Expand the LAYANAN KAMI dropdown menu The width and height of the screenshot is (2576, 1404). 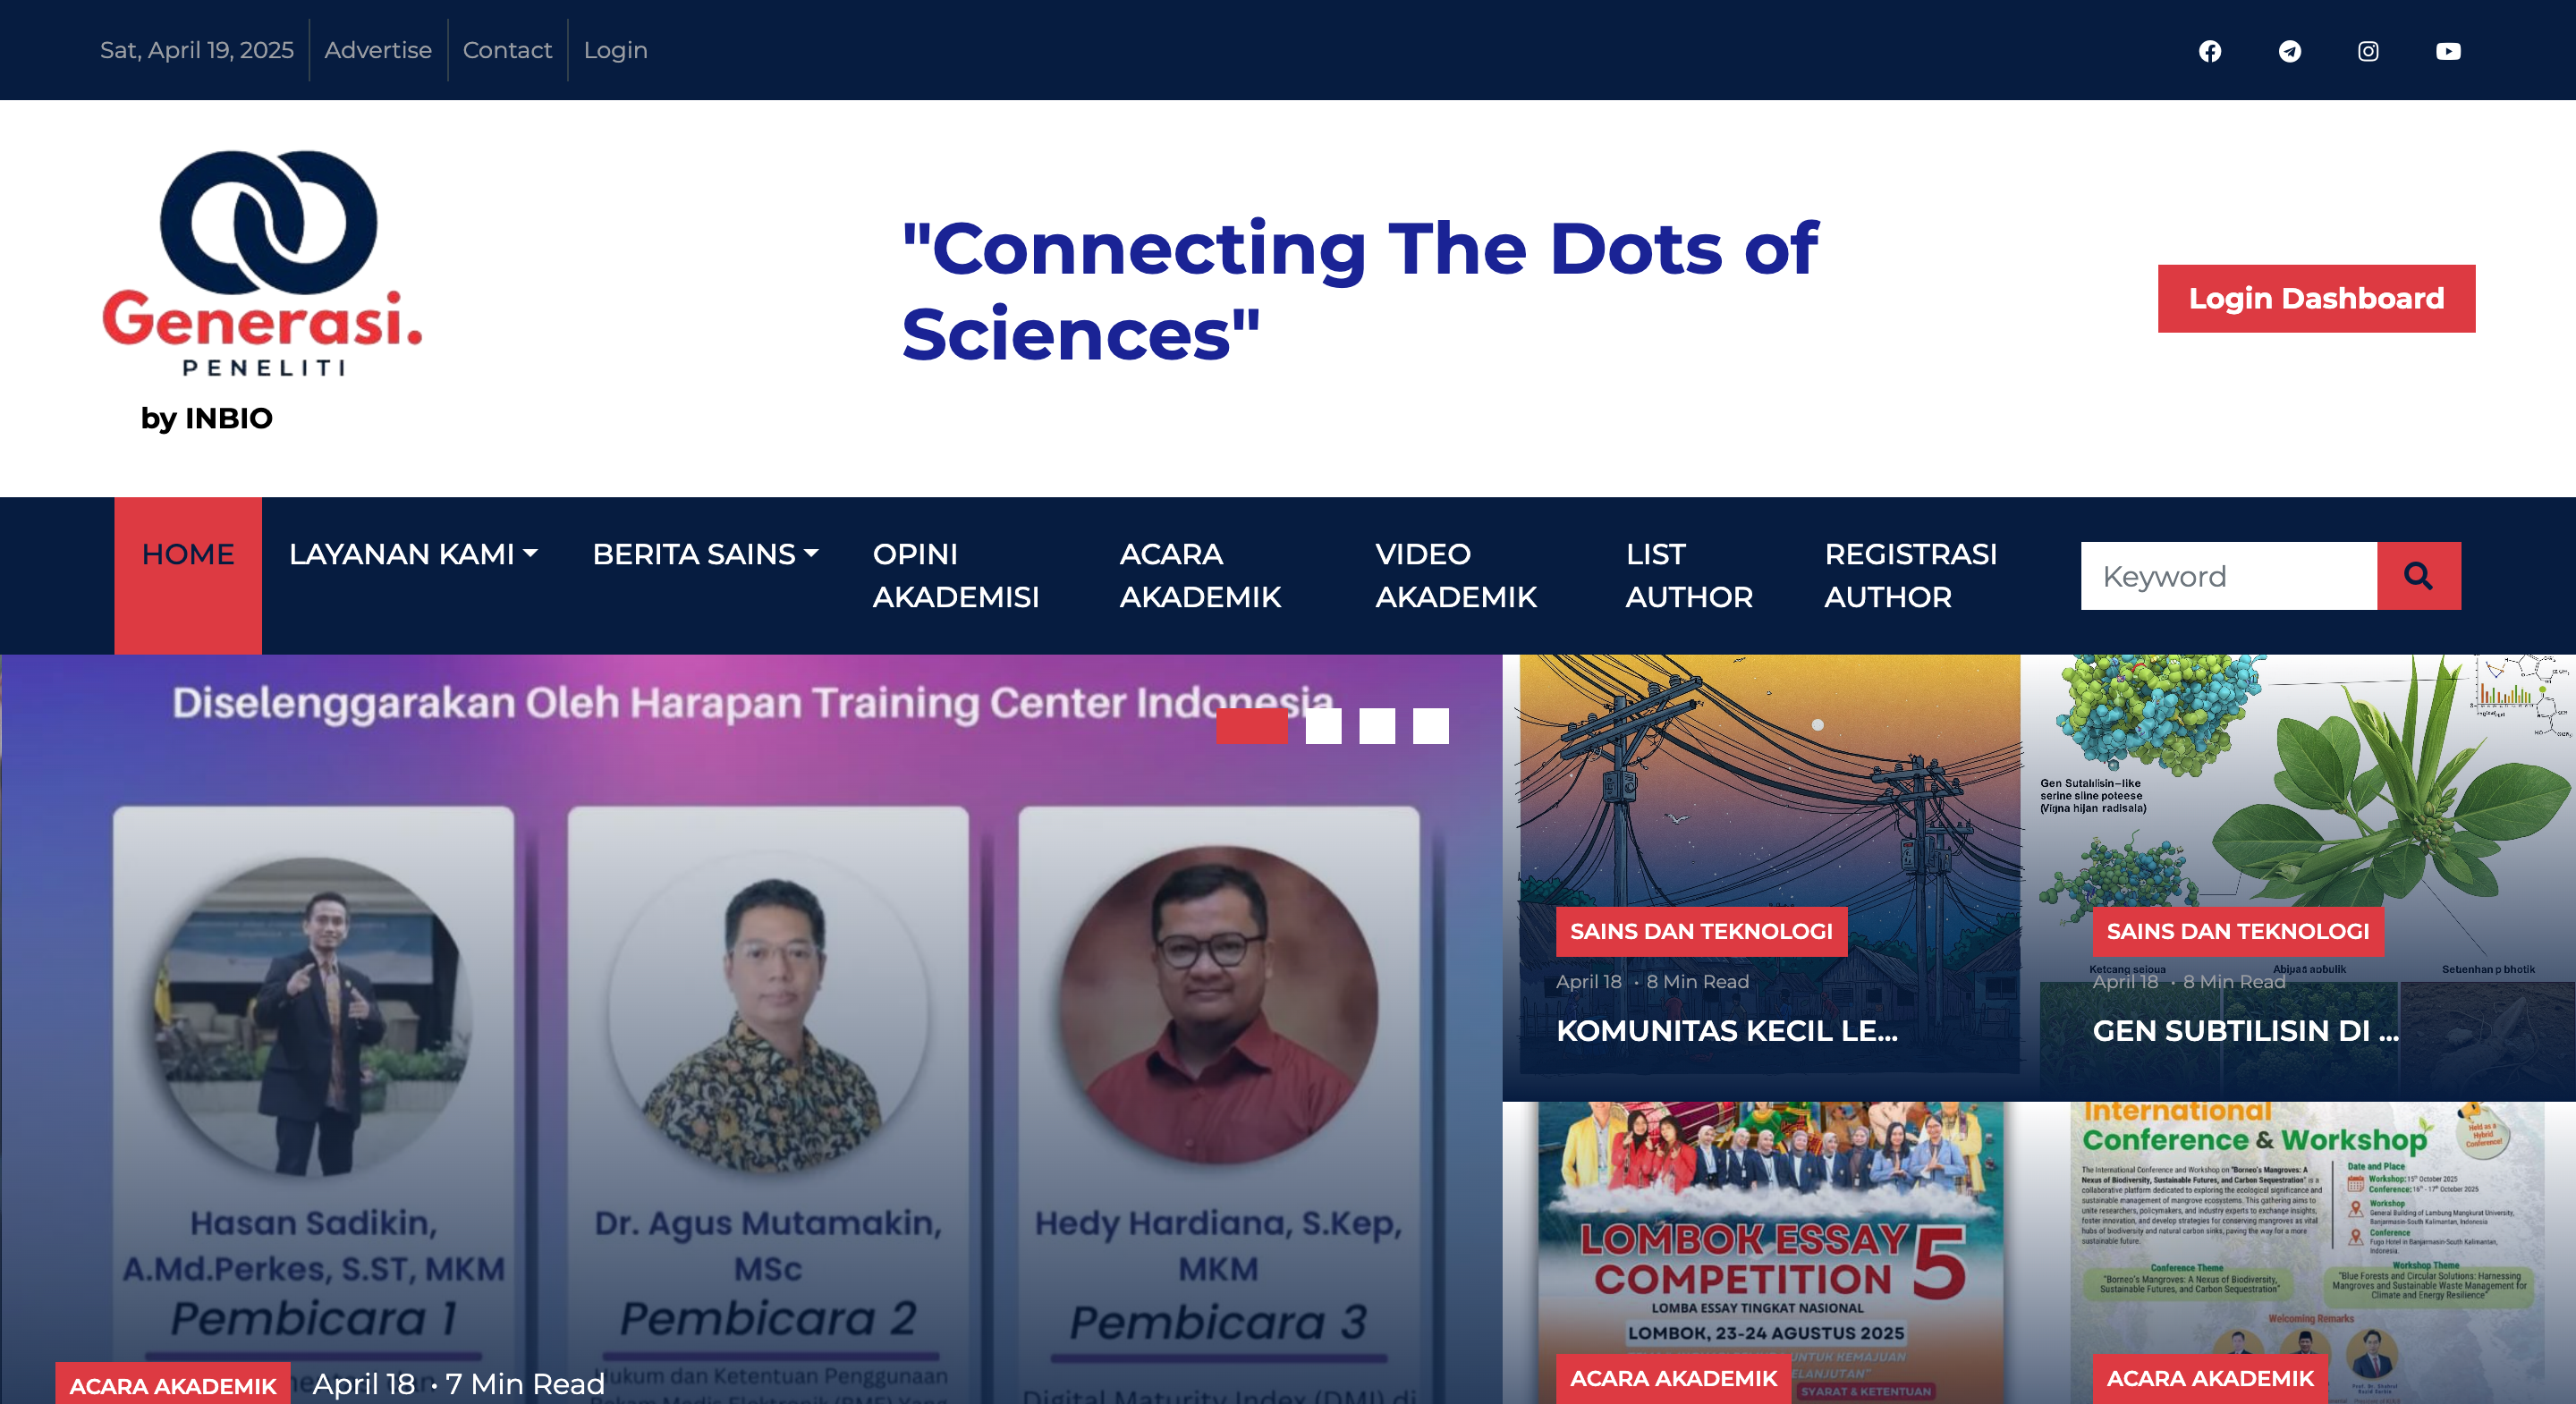coord(413,554)
